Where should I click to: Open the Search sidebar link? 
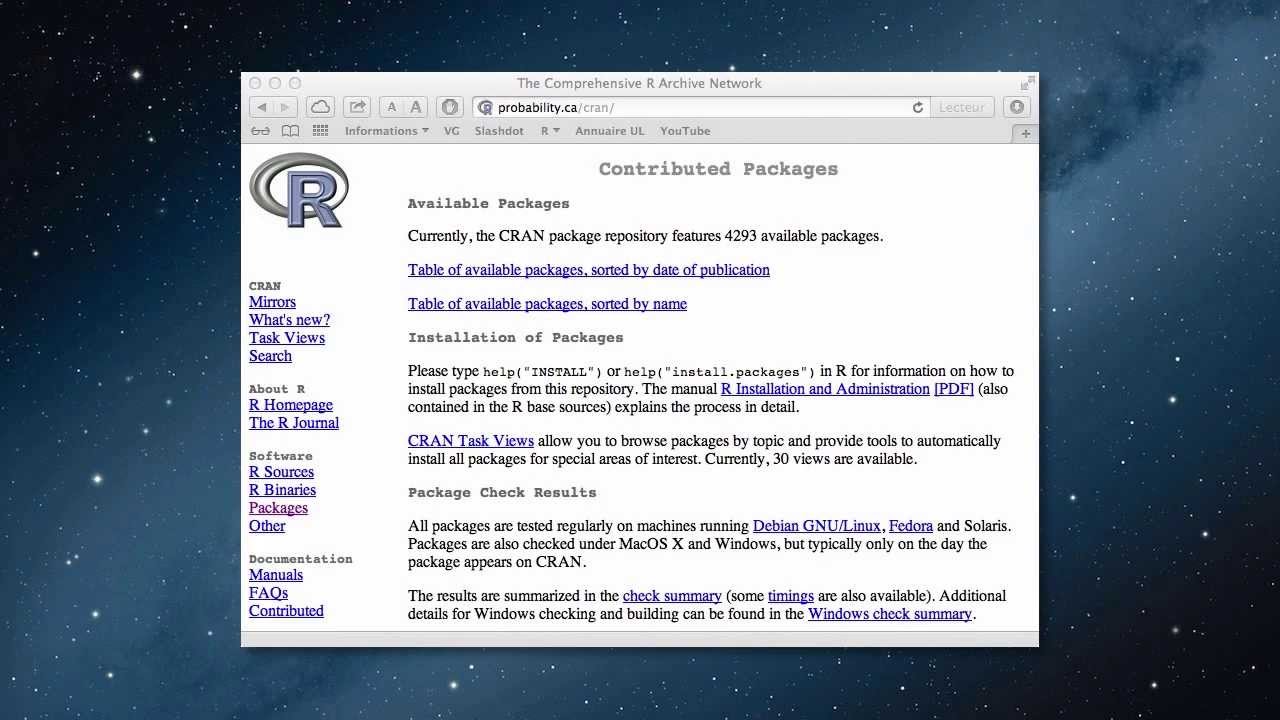pyautogui.click(x=270, y=356)
